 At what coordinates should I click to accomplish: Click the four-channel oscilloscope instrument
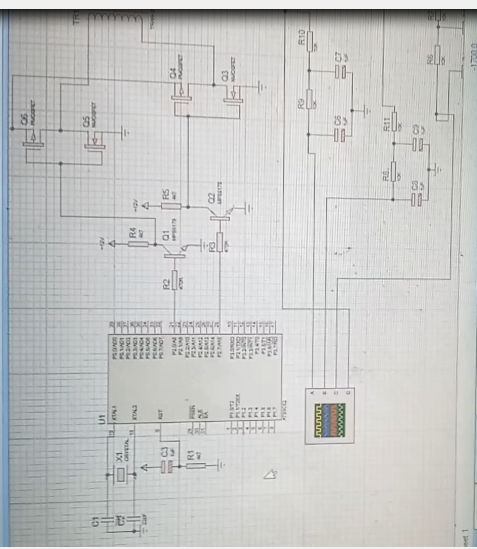330,416
